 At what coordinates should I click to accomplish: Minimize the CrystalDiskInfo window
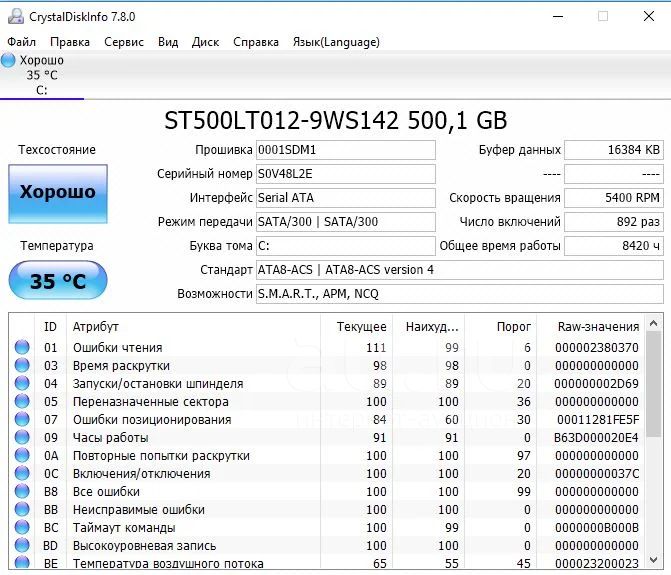(x=558, y=17)
